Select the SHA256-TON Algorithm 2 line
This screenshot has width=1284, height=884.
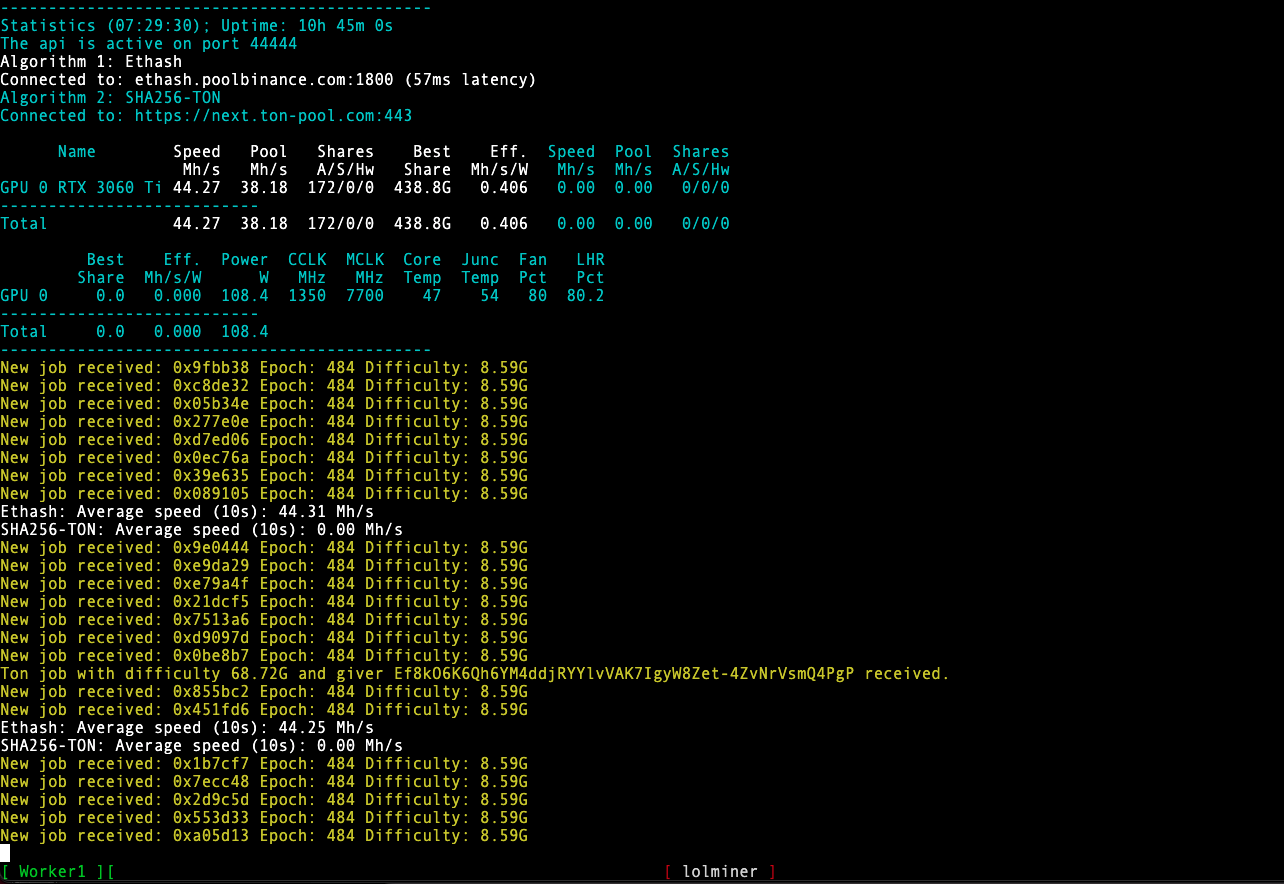110,97
